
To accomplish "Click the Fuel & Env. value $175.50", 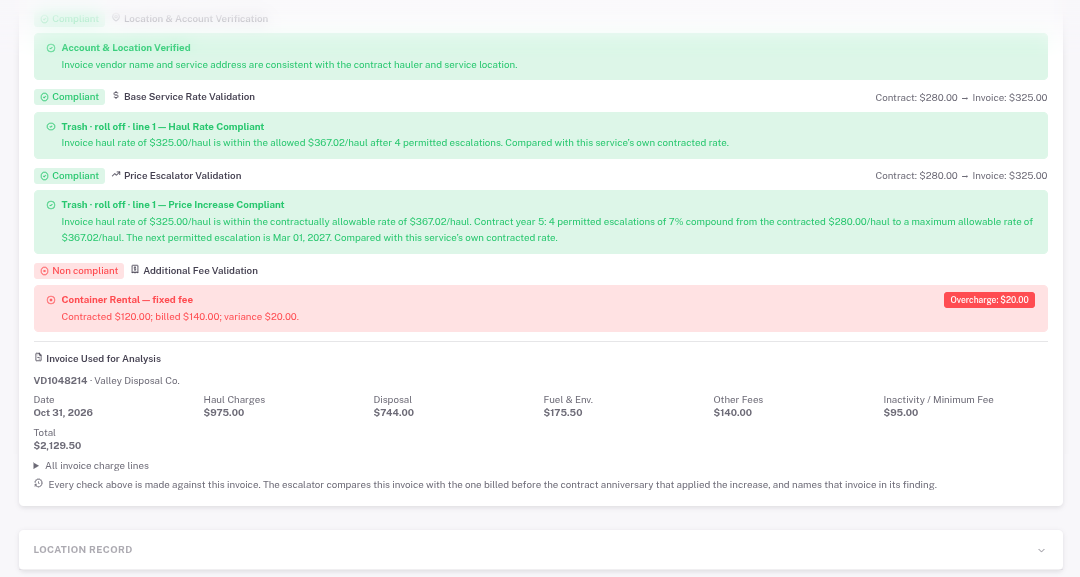I will click(563, 413).
